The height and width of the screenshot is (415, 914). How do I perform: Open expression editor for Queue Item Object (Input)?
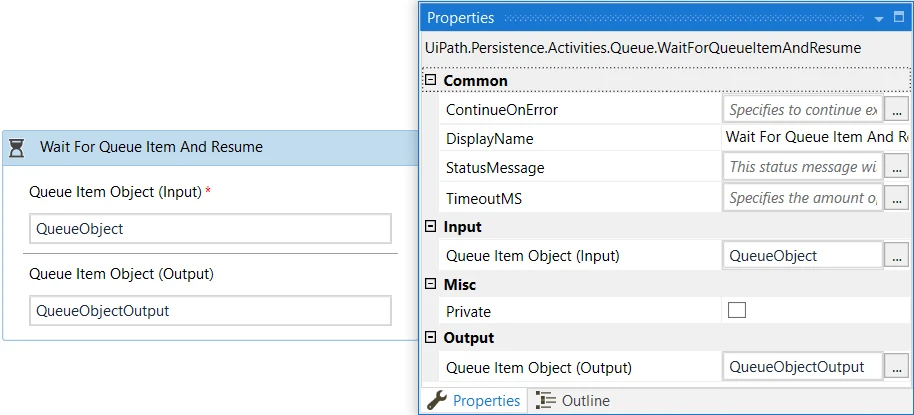point(897,255)
